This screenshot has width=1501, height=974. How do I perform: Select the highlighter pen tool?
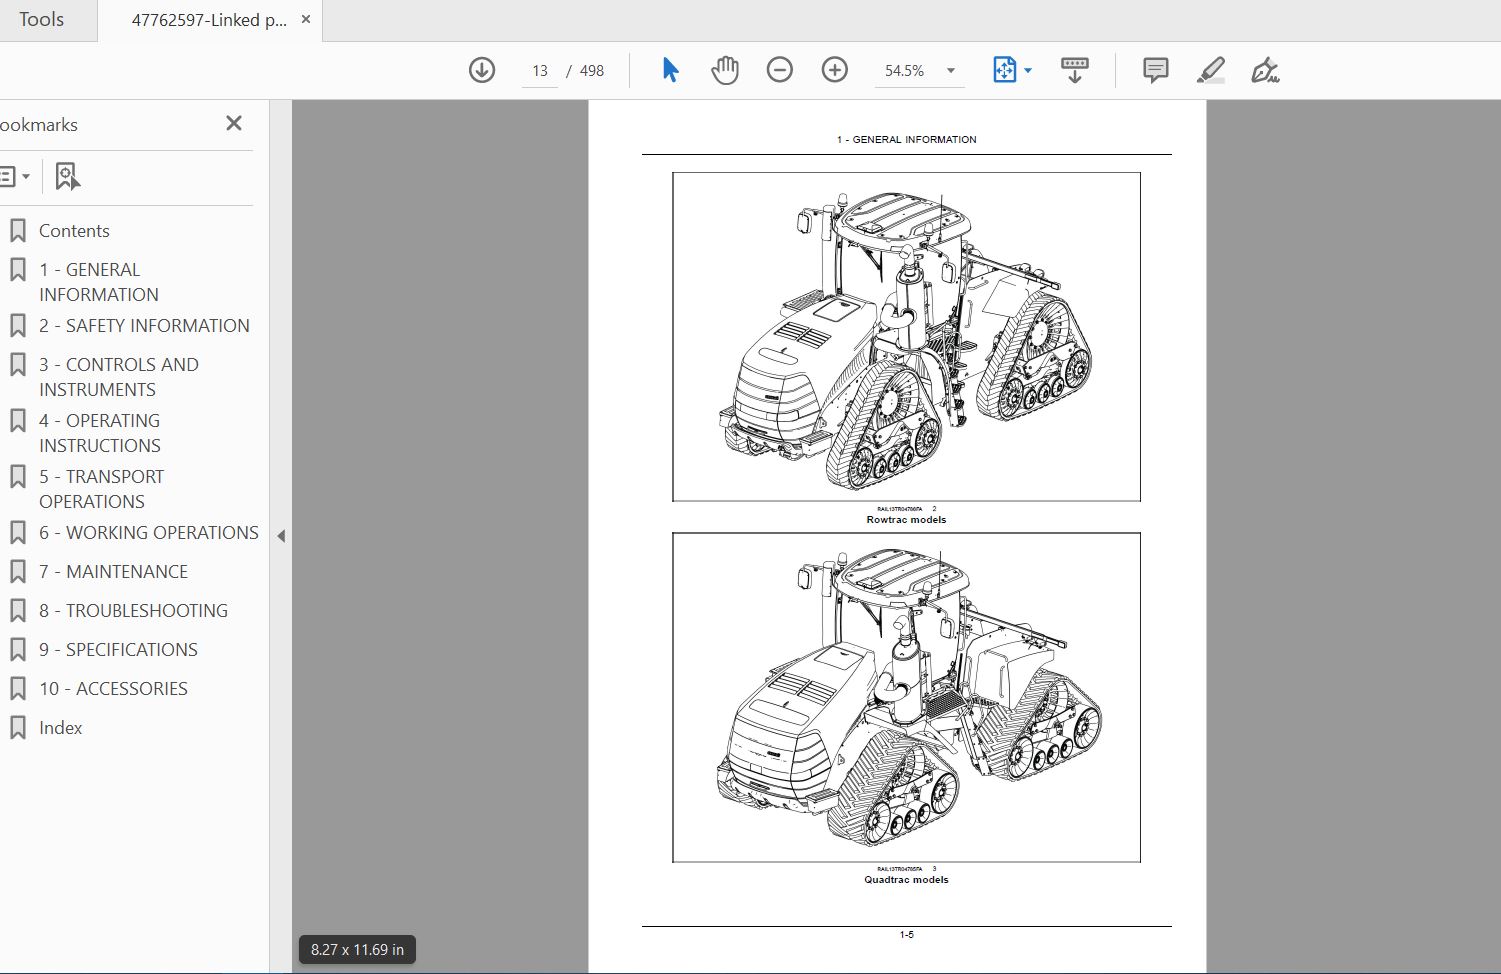tap(1211, 70)
